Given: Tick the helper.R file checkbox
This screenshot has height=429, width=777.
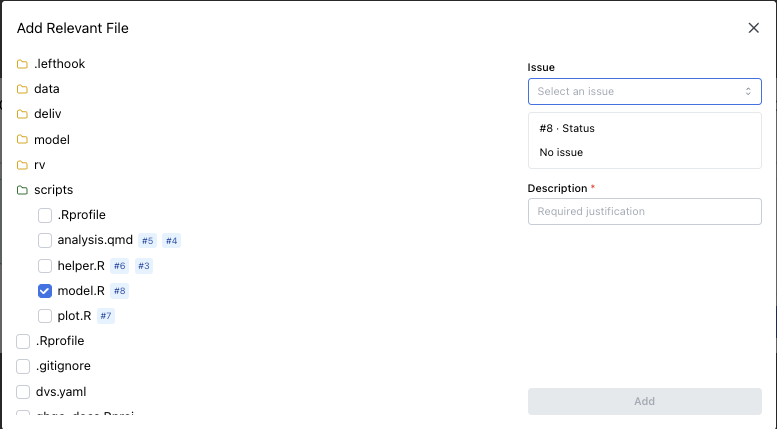Looking at the screenshot, I should [x=45, y=266].
